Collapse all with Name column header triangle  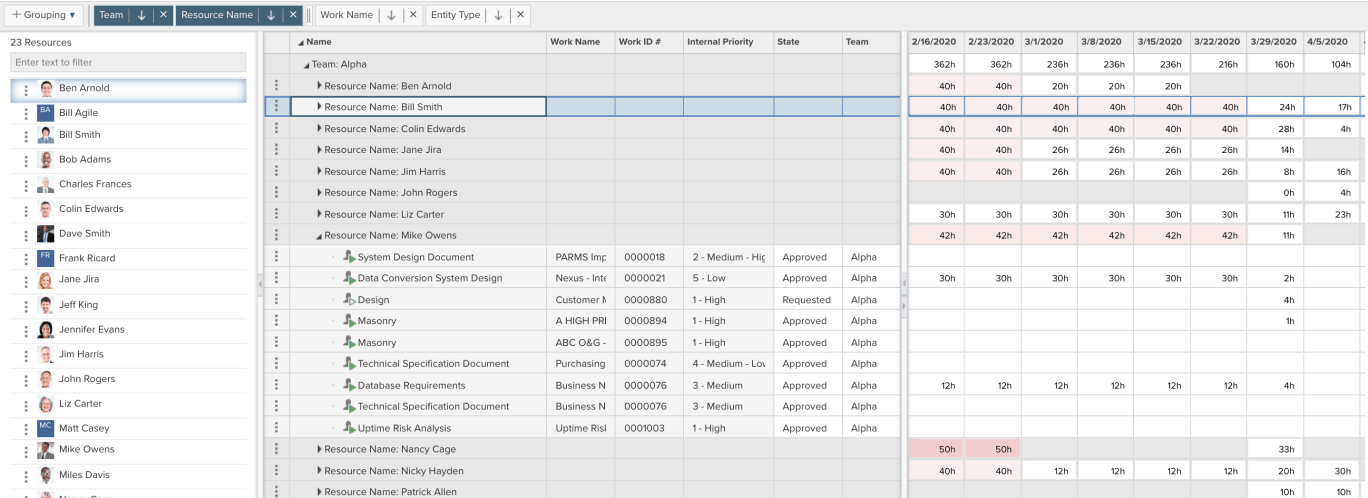300,42
